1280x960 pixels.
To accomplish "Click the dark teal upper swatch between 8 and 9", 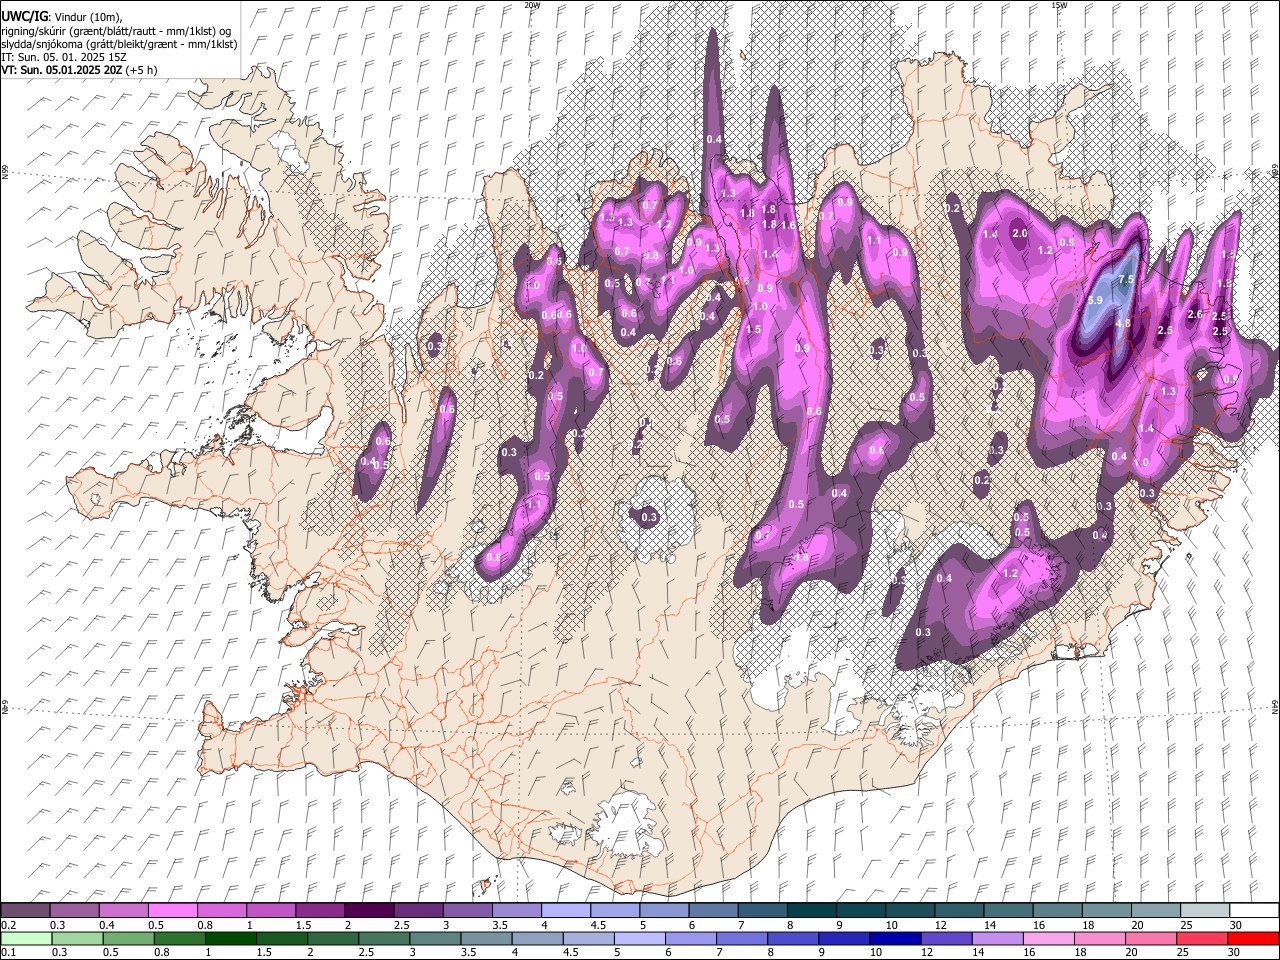I will tap(811, 910).
